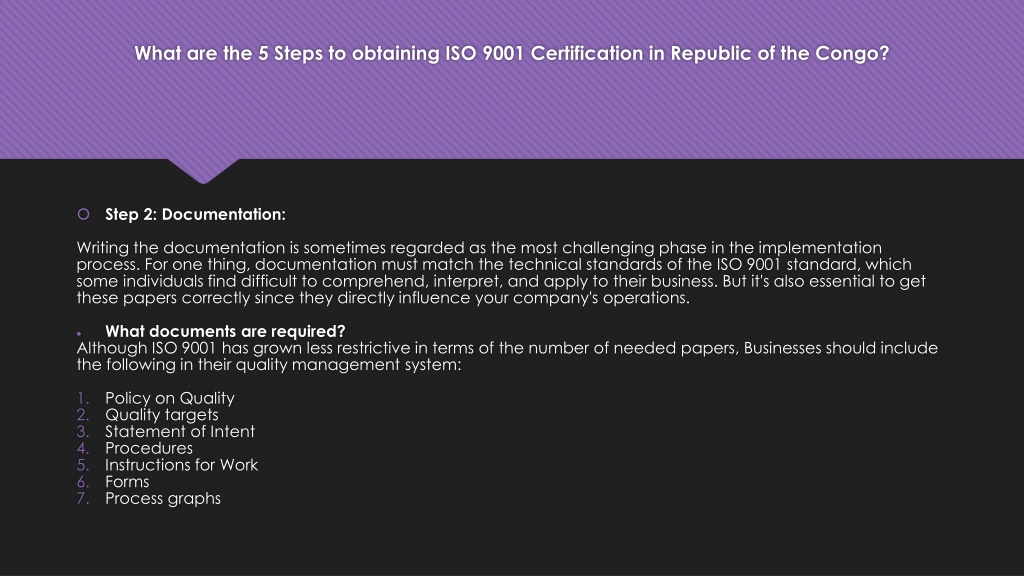Select the 'What documents are required?' subheading

pyautogui.click(x=225, y=331)
